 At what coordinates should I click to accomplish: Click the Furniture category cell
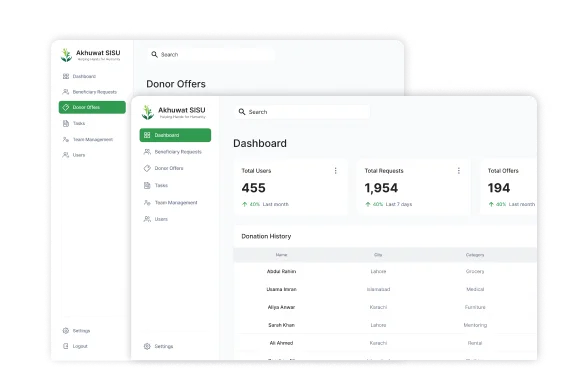click(475, 307)
